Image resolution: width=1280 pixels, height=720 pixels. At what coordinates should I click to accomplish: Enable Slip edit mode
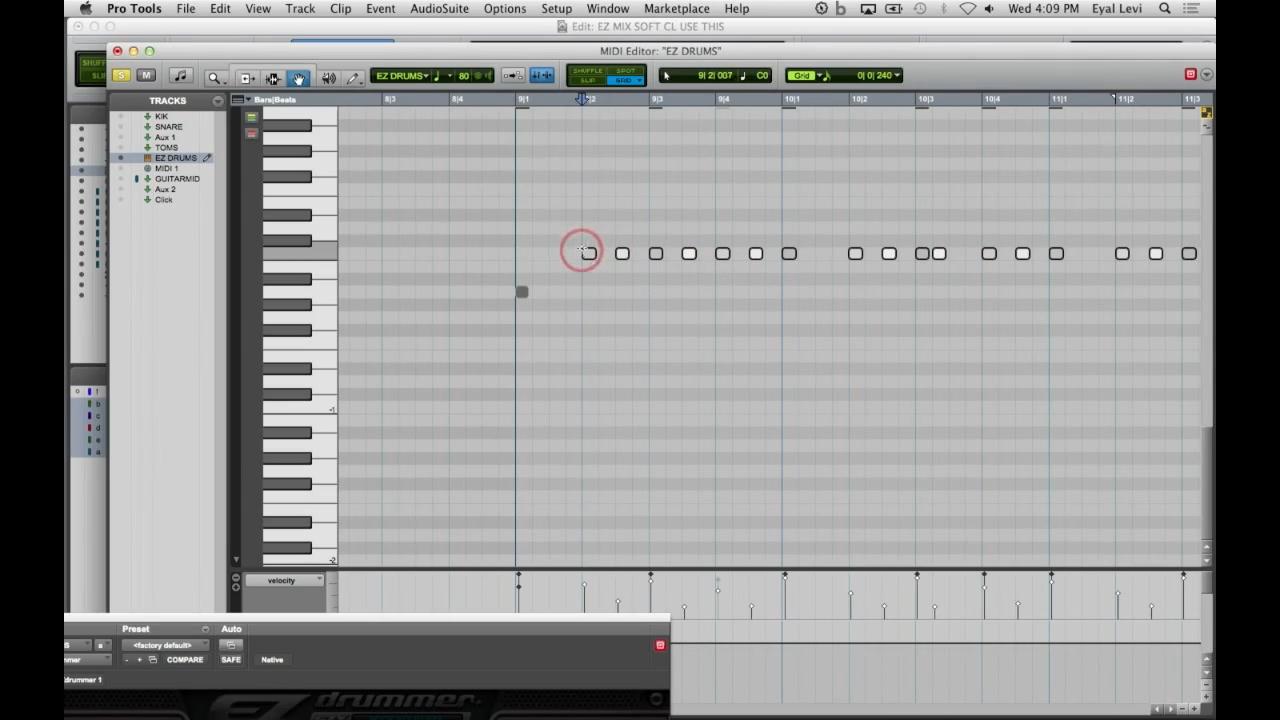point(588,80)
